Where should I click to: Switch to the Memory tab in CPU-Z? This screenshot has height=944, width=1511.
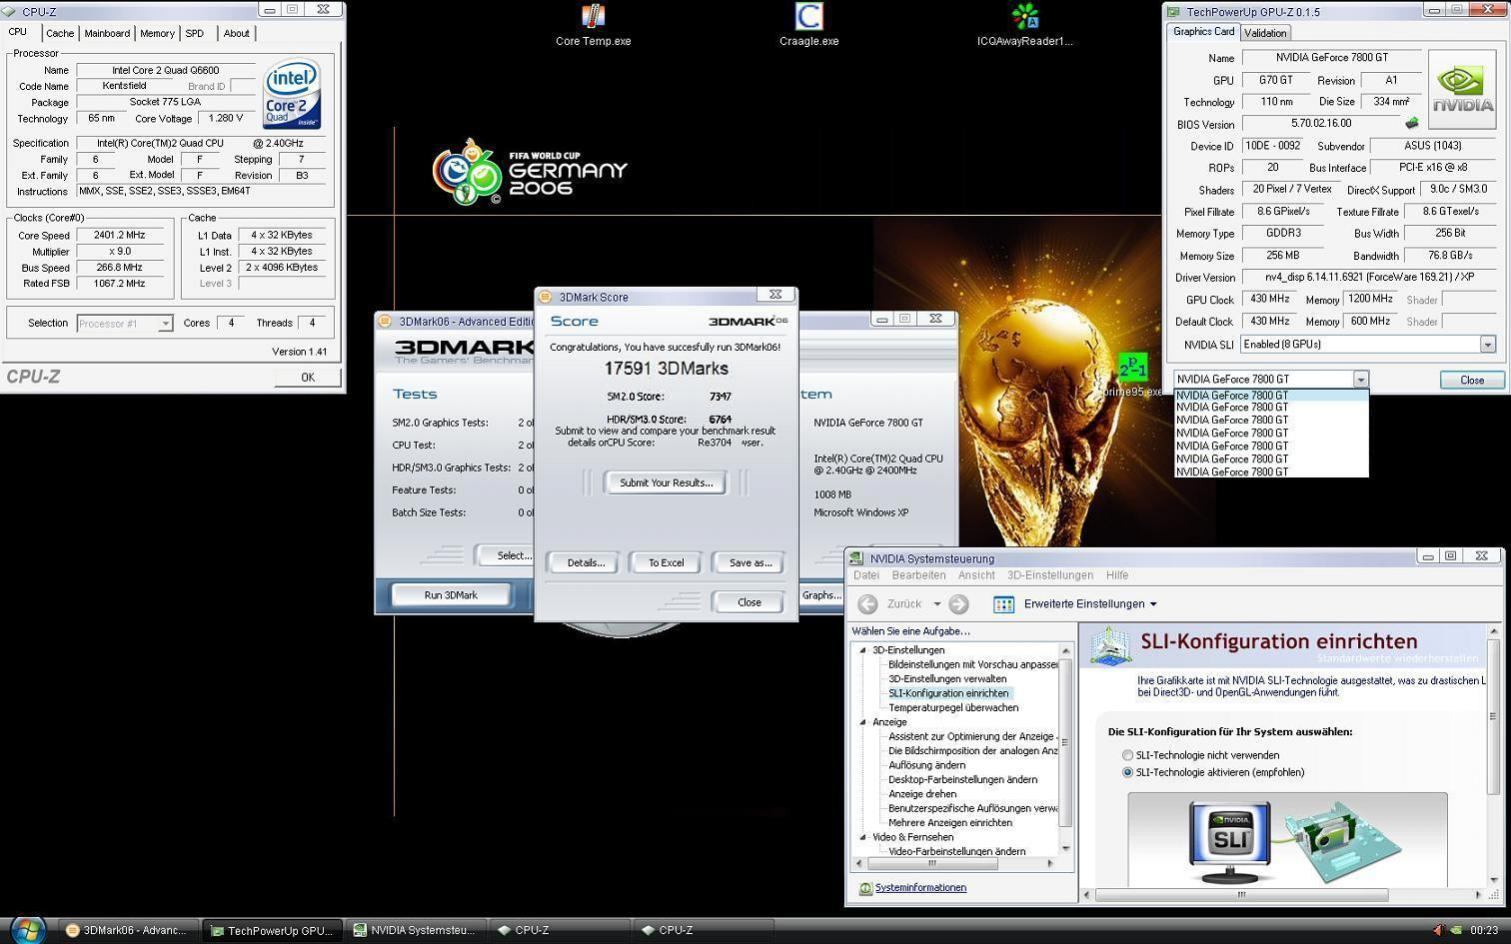pyautogui.click(x=157, y=34)
